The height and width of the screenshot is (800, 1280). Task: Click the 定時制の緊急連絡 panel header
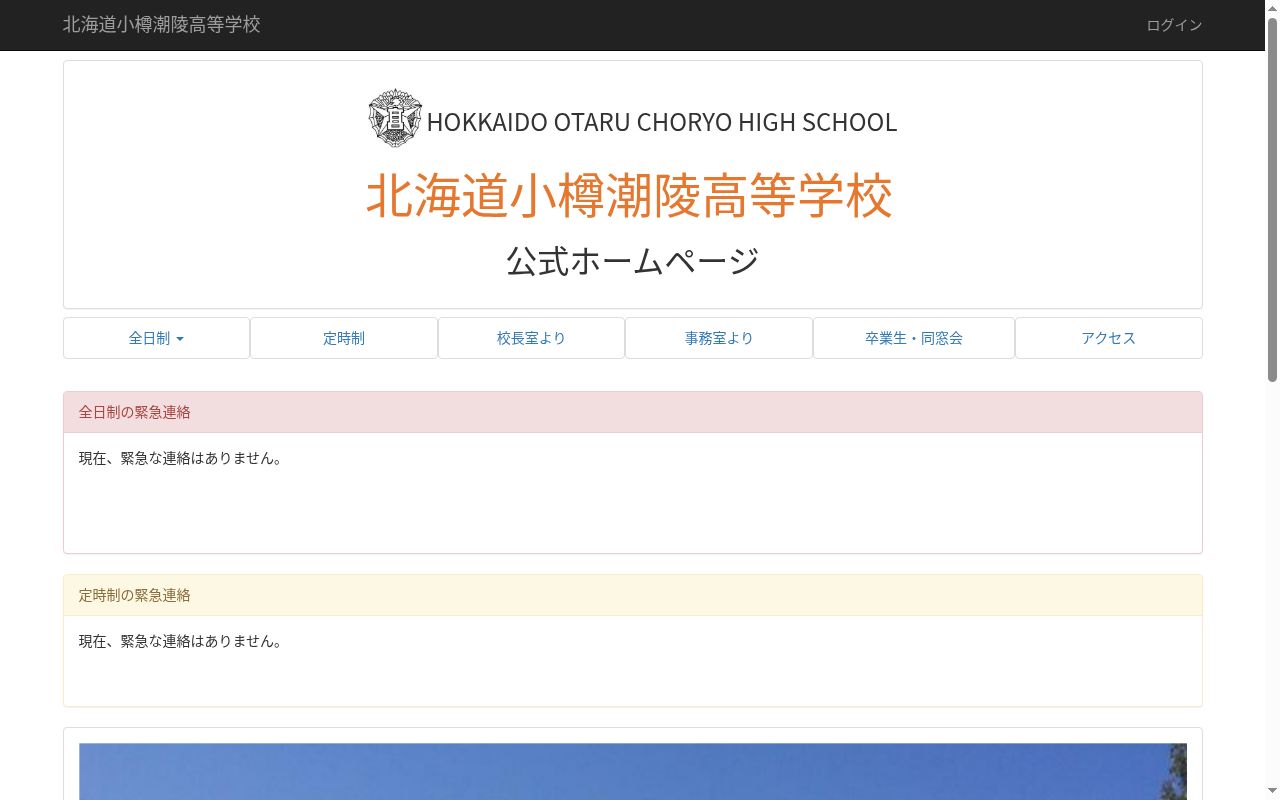point(633,595)
